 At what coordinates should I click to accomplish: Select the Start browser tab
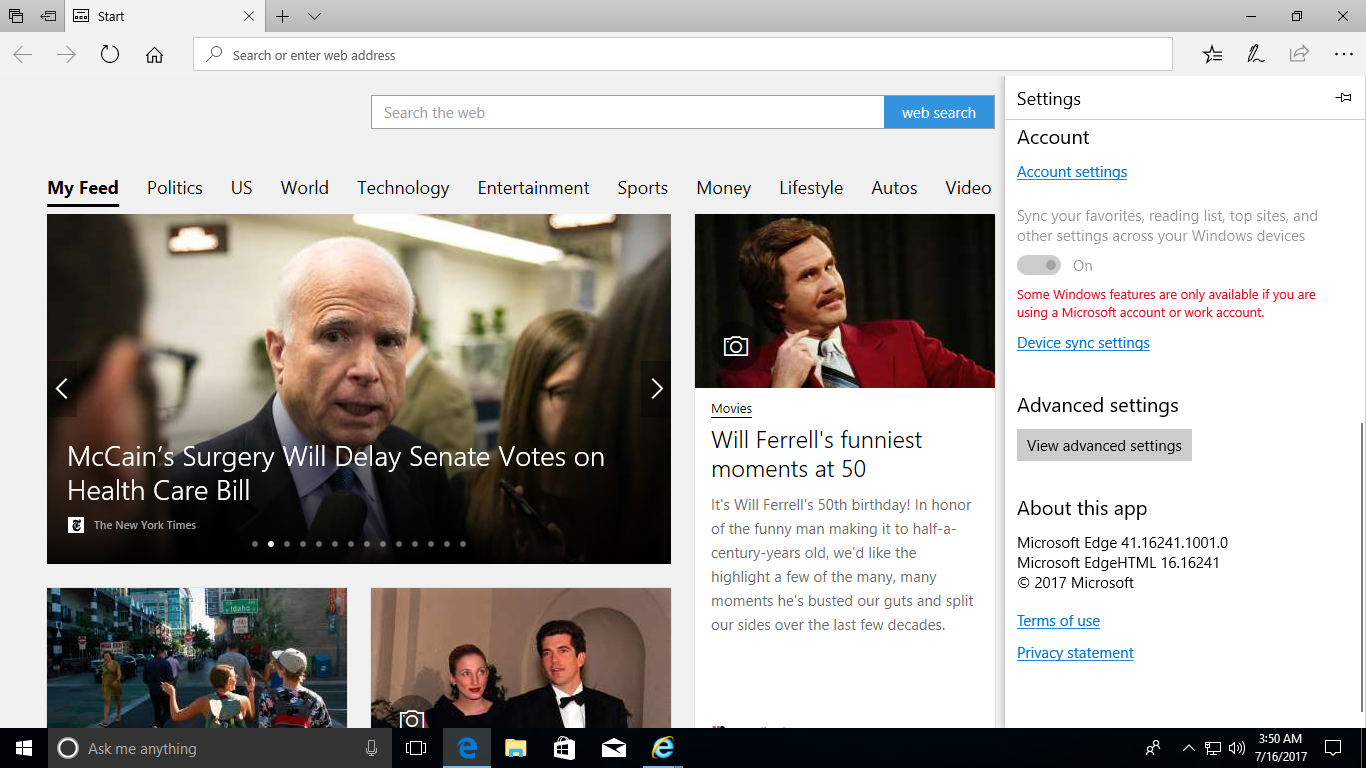pos(165,16)
